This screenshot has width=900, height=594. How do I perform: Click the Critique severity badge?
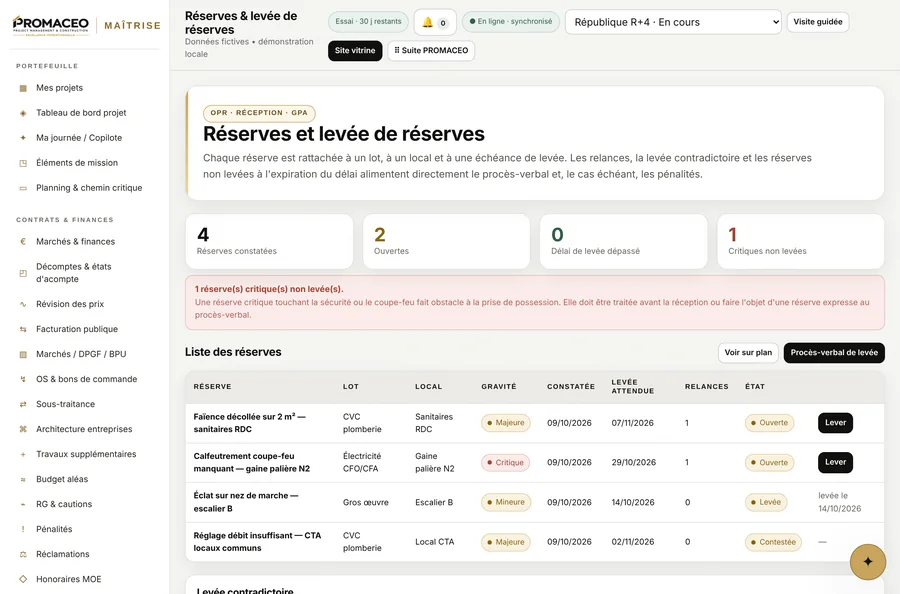pos(506,463)
